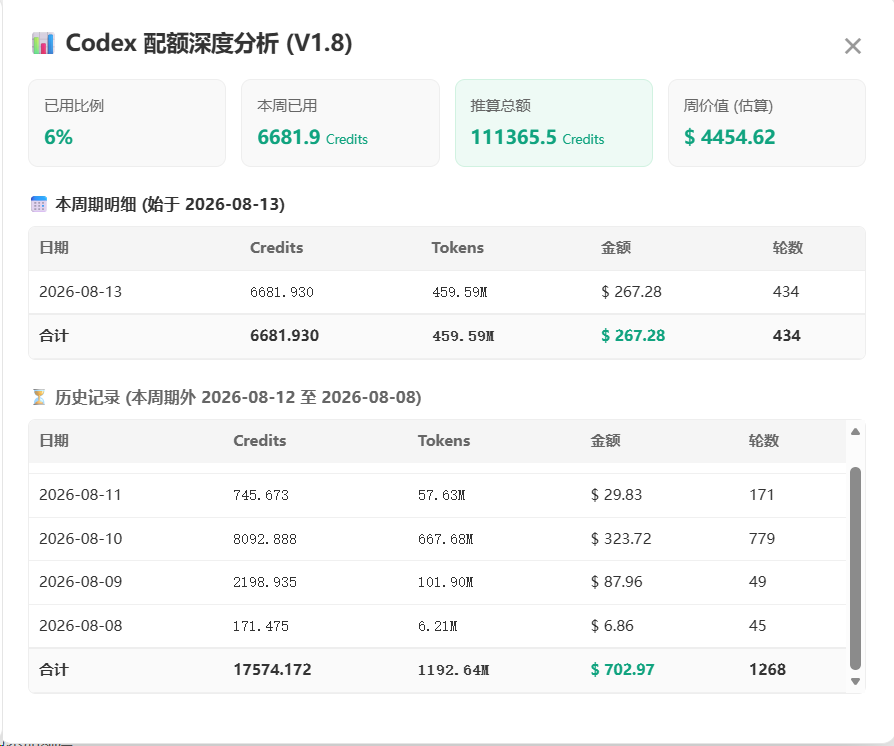Screen dimensions: 894x746
Task: Click the 日期 header in the current-period table
Action: coord(54,248)
